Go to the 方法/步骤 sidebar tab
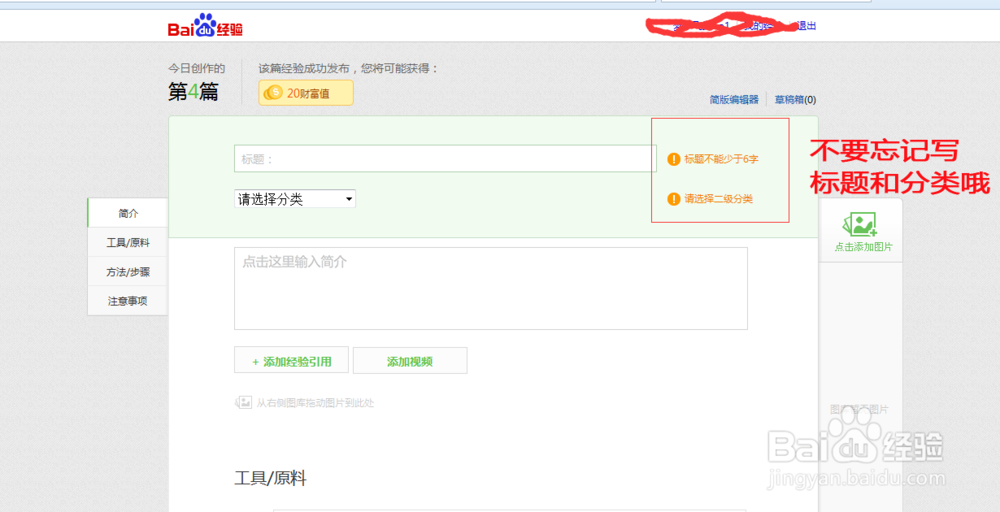Viewport: 1000px width, 512px height. click(x=128, y=272)
